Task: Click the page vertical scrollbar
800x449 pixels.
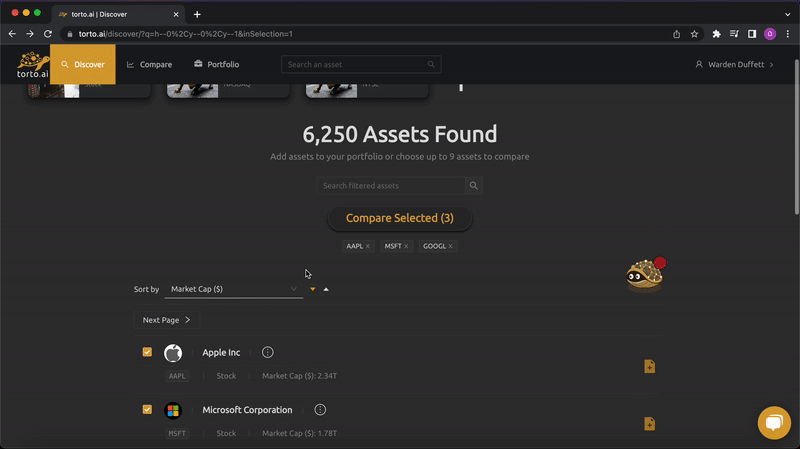Action: (x=797, y=137)
